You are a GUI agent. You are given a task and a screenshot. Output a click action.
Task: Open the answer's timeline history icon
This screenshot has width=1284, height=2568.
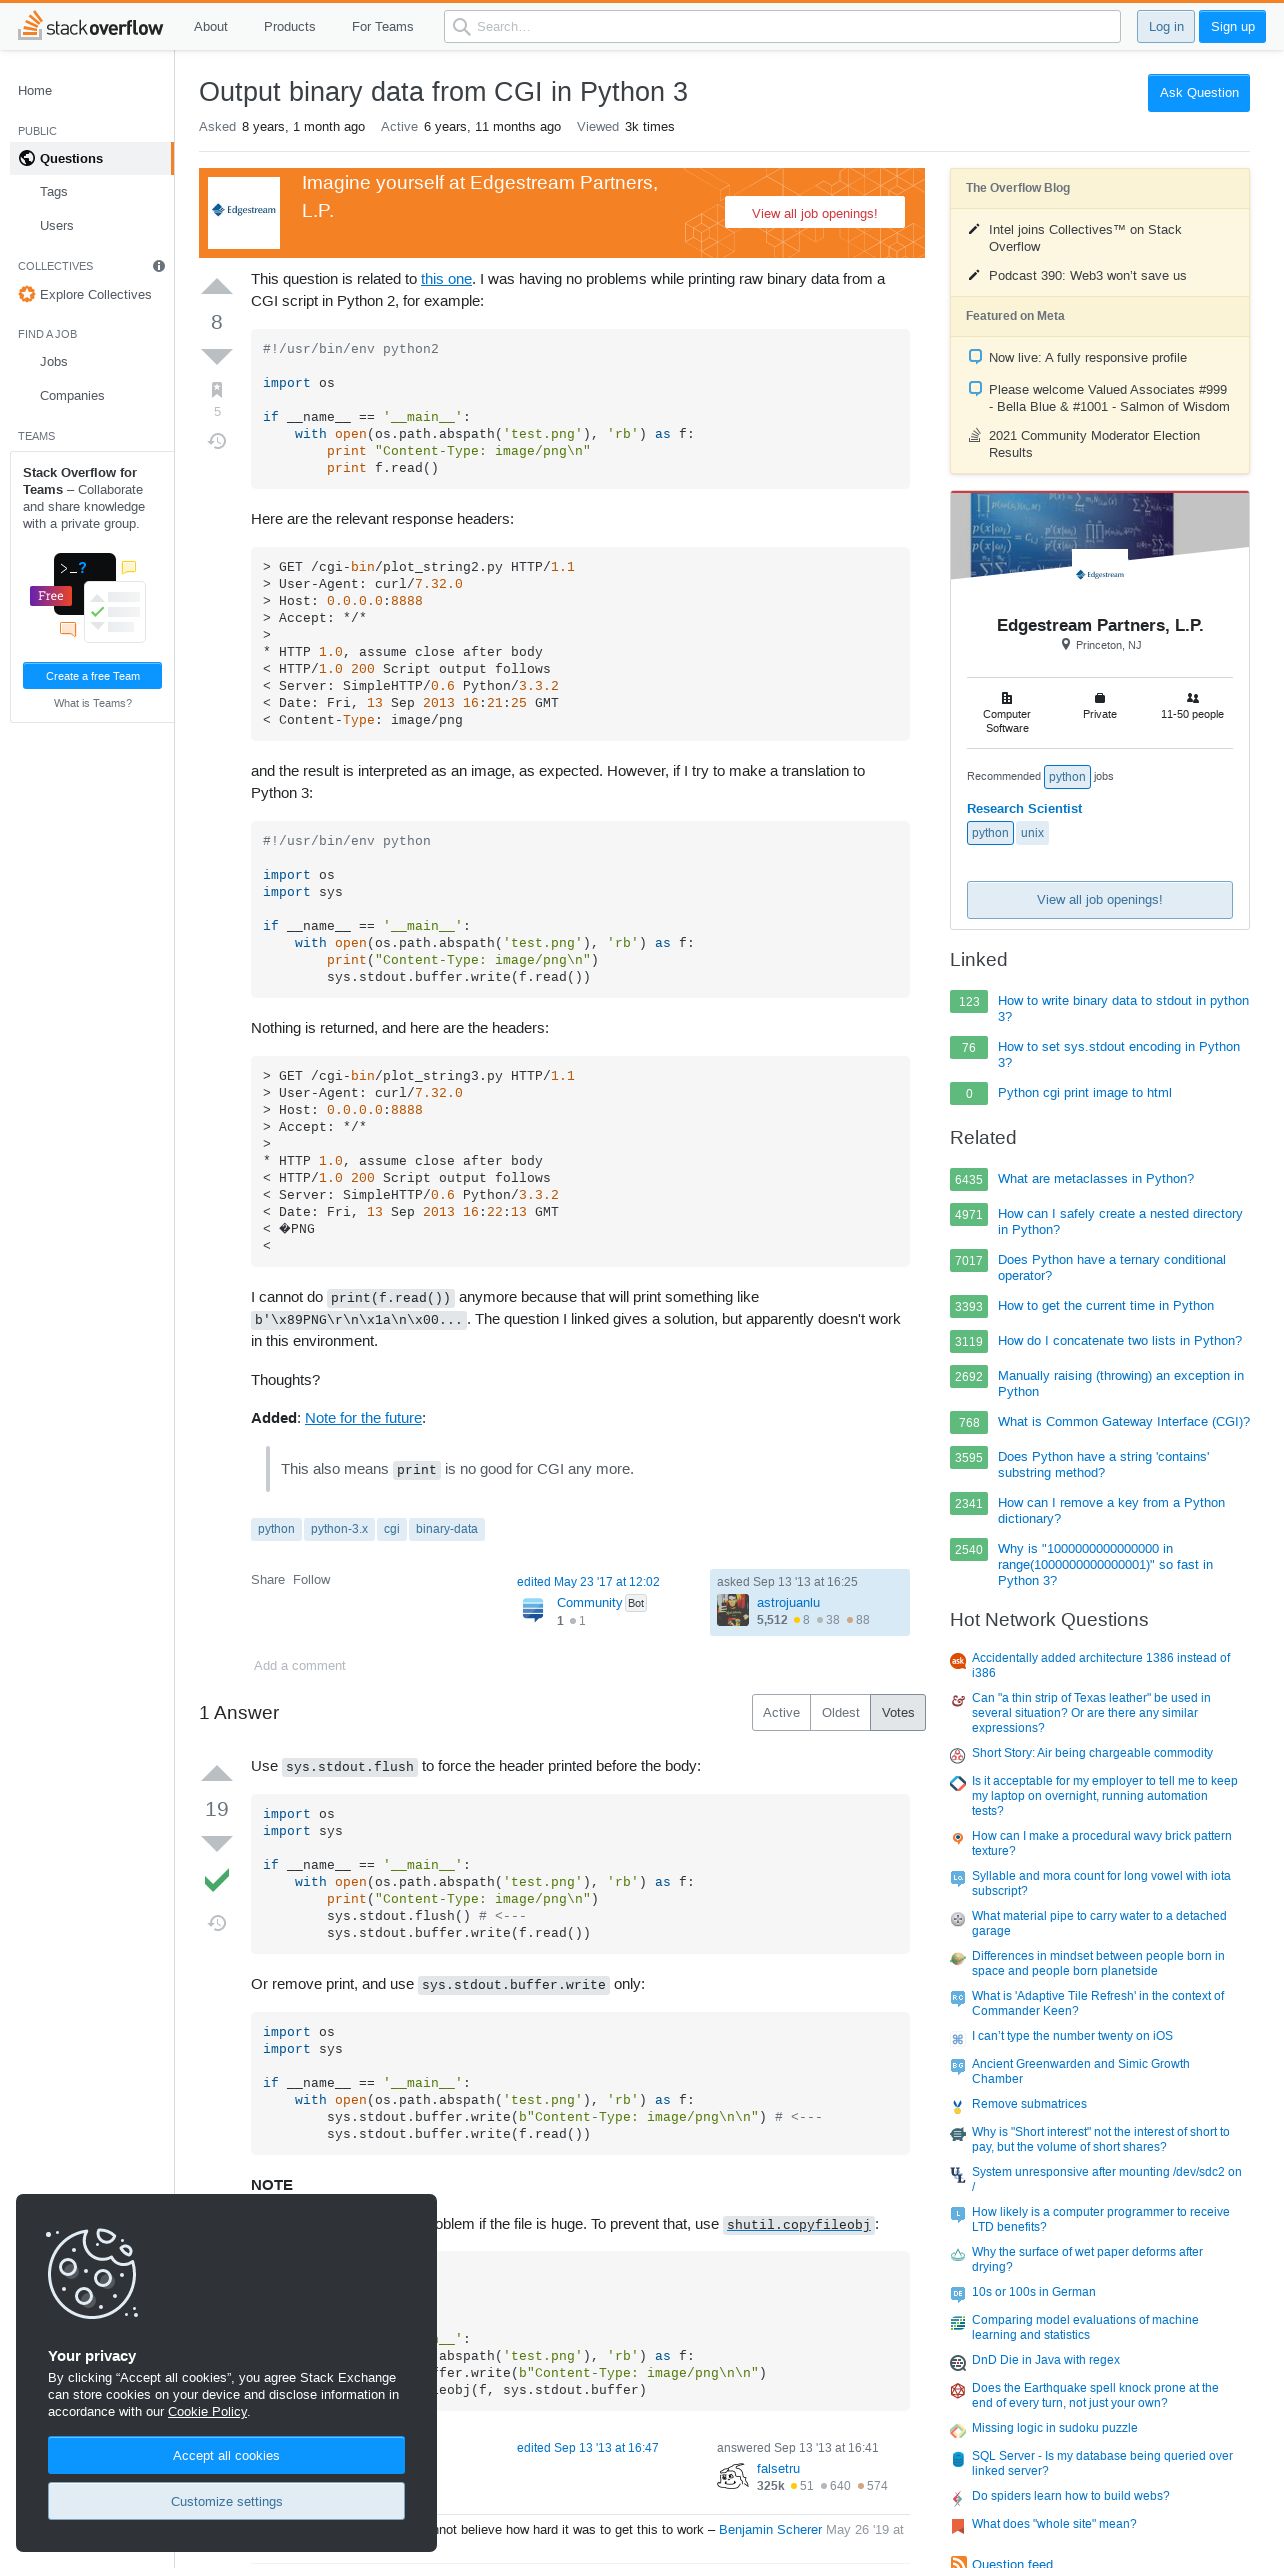[x=217, y=1923]
